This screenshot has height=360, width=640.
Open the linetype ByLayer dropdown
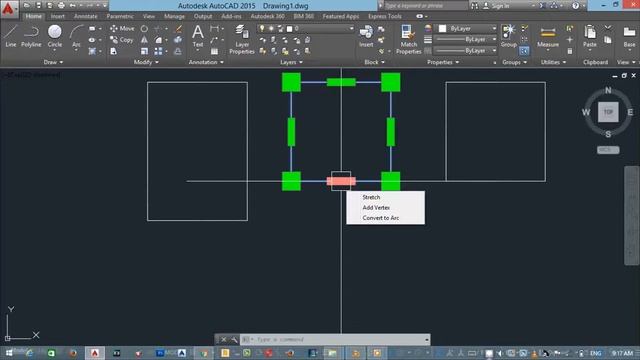pyautogui.click(x=465, y=51)
